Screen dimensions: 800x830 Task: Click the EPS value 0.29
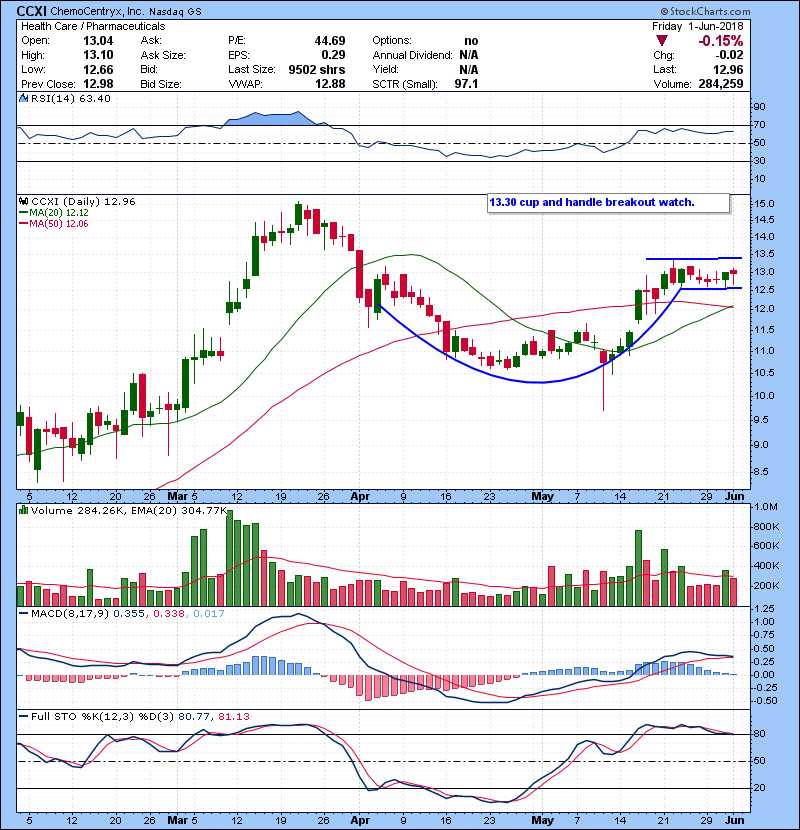click(x=333, y=55)
